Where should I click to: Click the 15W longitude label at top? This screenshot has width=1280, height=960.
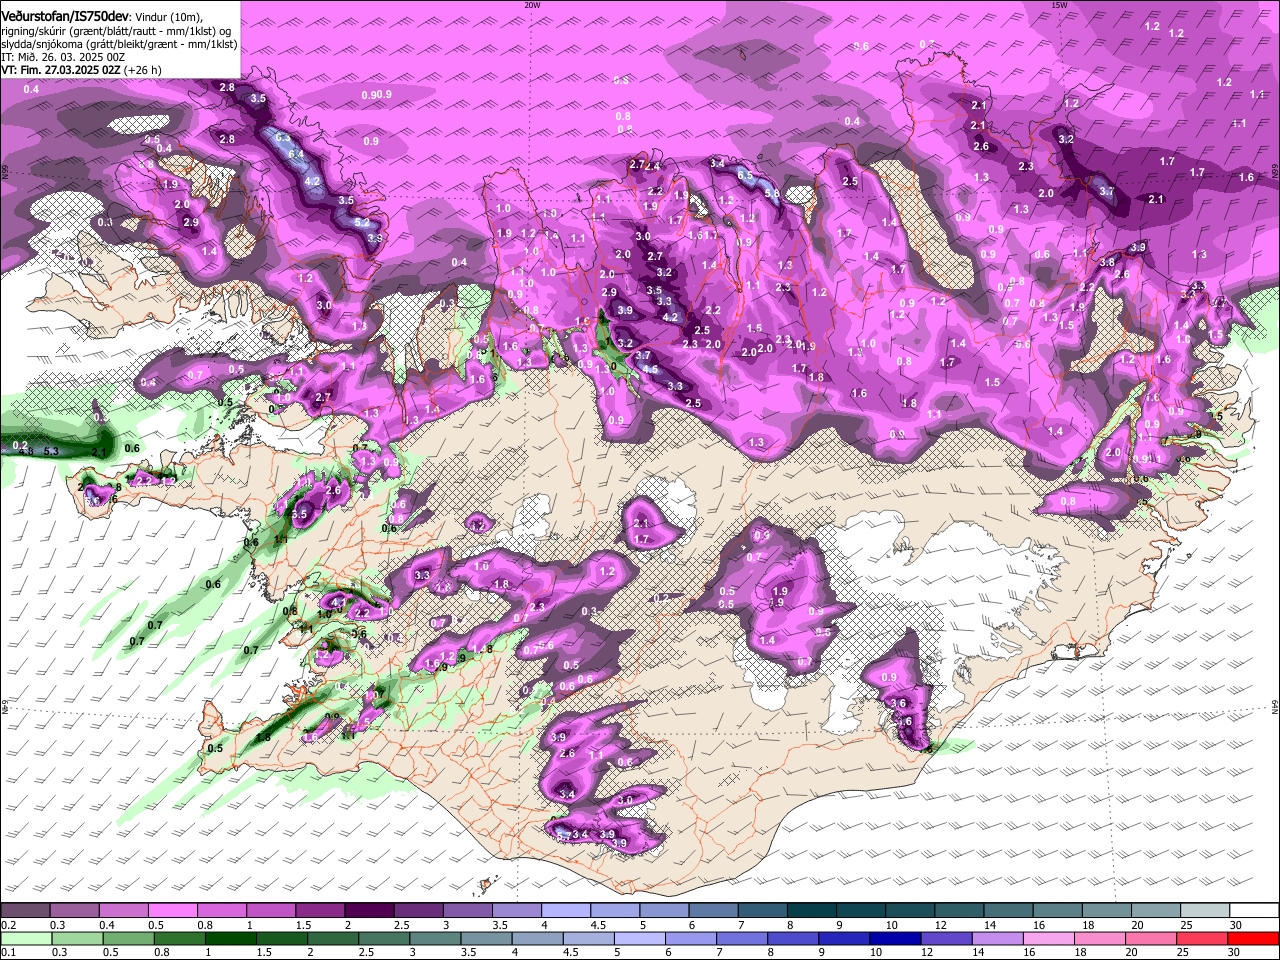tap(1059, 5)
